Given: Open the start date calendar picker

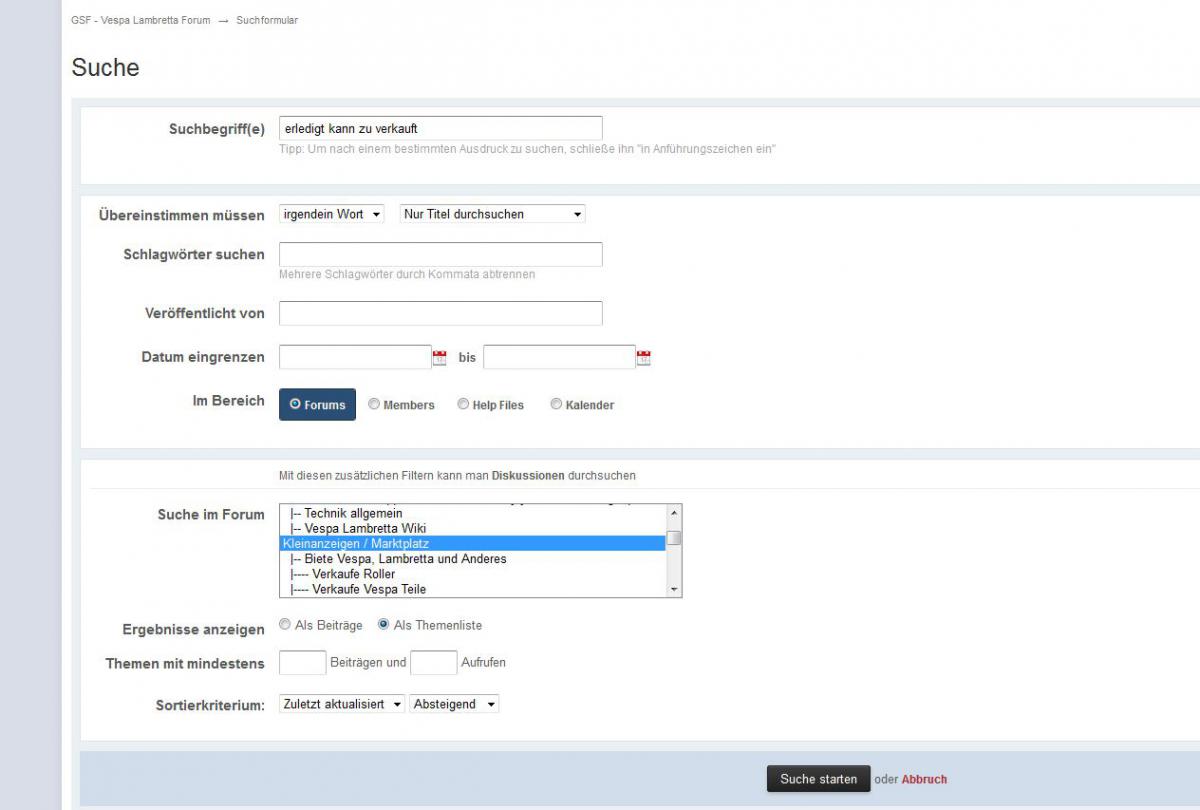Looking at the screenshot, I should (439, 358).
